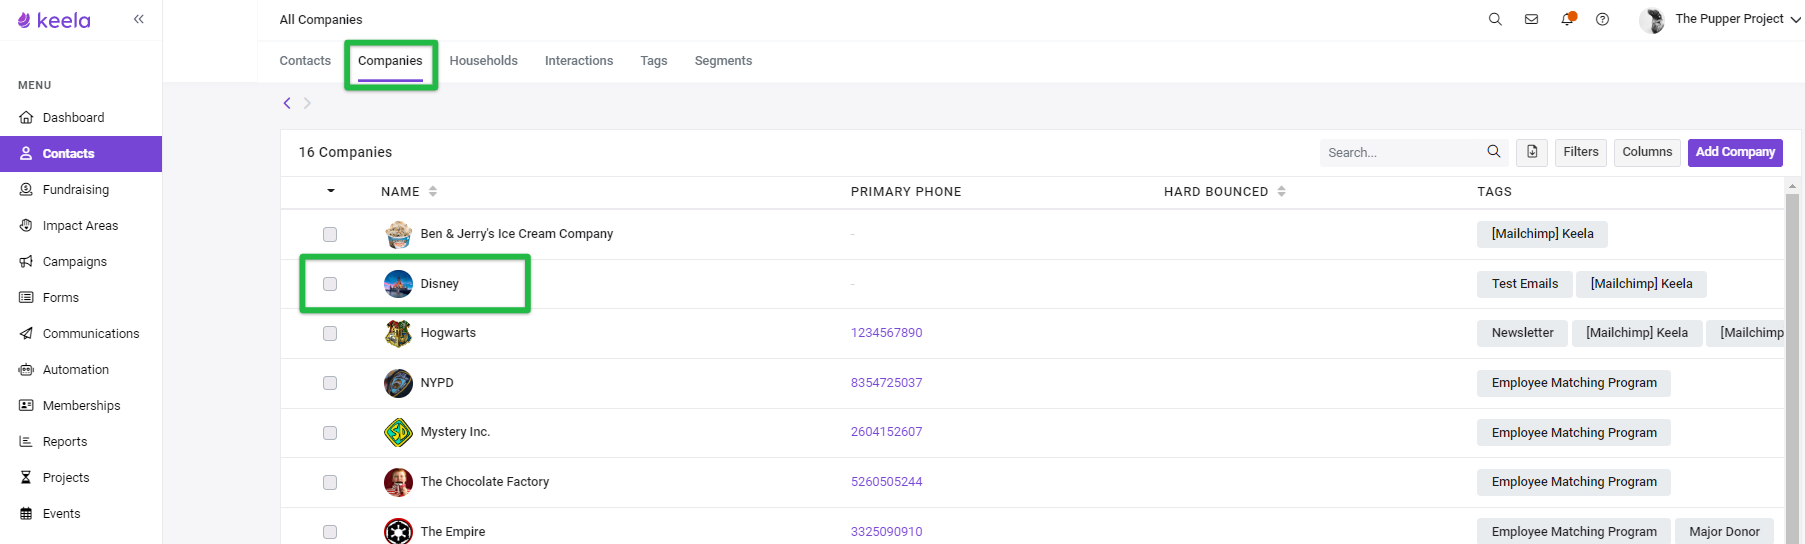1805x544 pixels.
Task: Open the mail envelope icon in header
Action: click(1531, 19)
